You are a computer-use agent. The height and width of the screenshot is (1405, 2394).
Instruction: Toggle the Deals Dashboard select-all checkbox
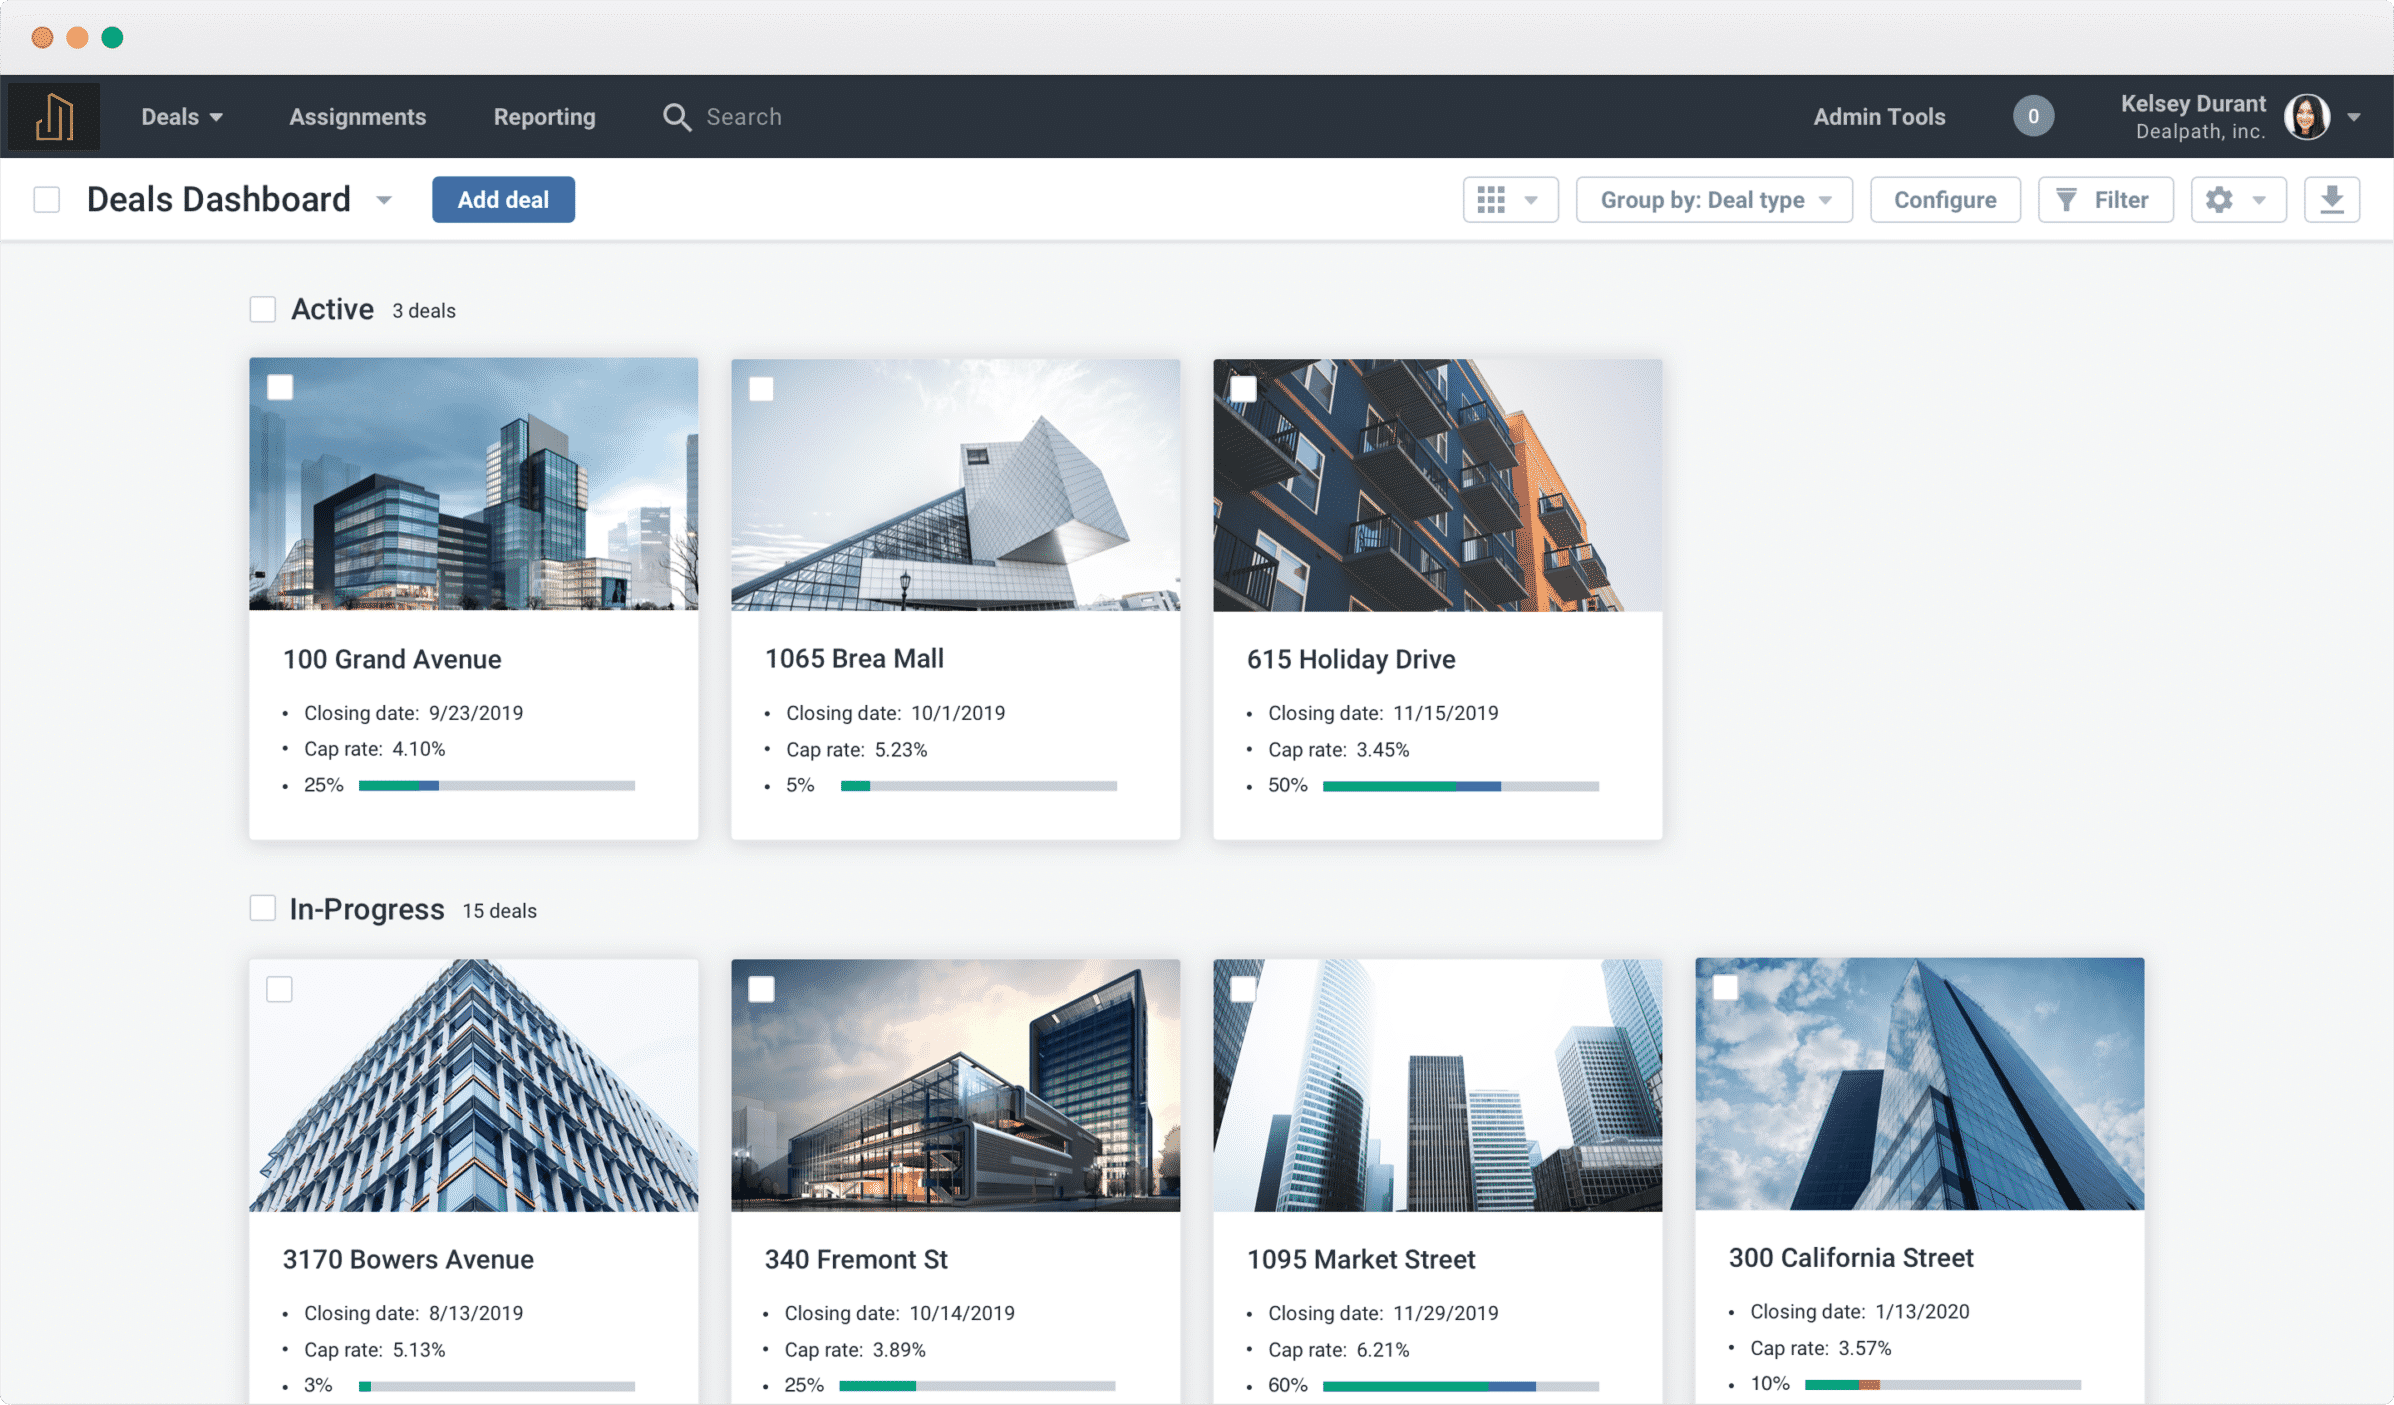point(47,200)
